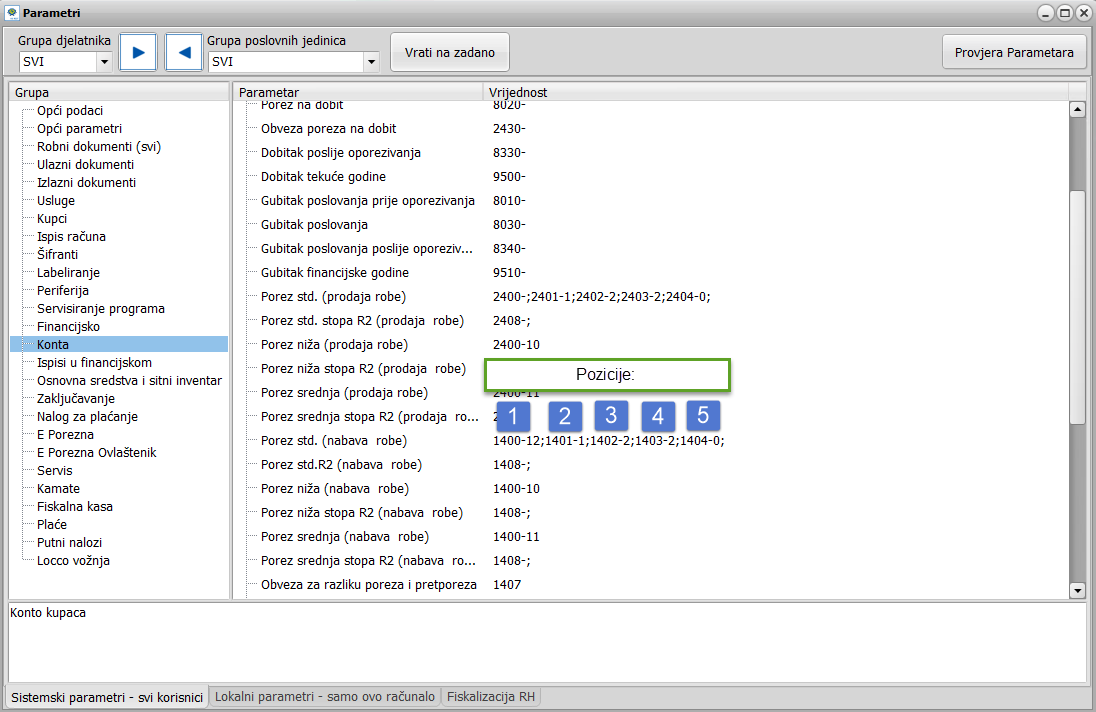Select position number 3 tile
The width and height of the screenshot is (1096, 712).
611,415
